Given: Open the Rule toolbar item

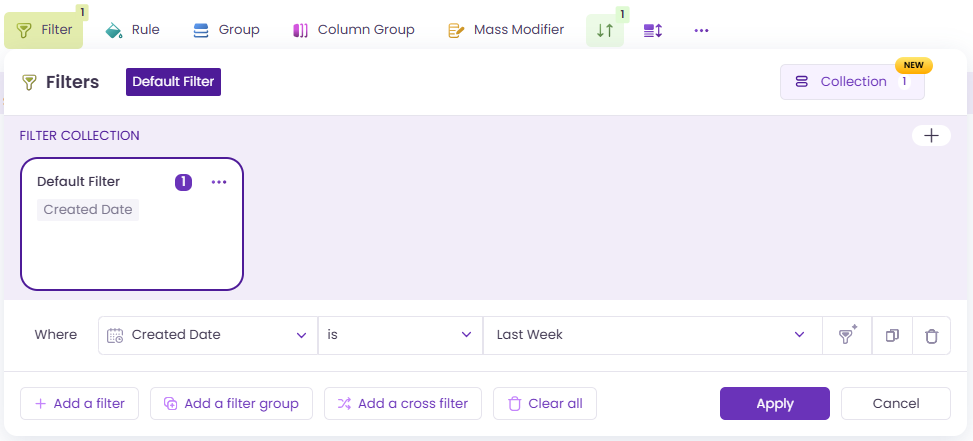Looking at the screenshot, I should click(133, 30).
